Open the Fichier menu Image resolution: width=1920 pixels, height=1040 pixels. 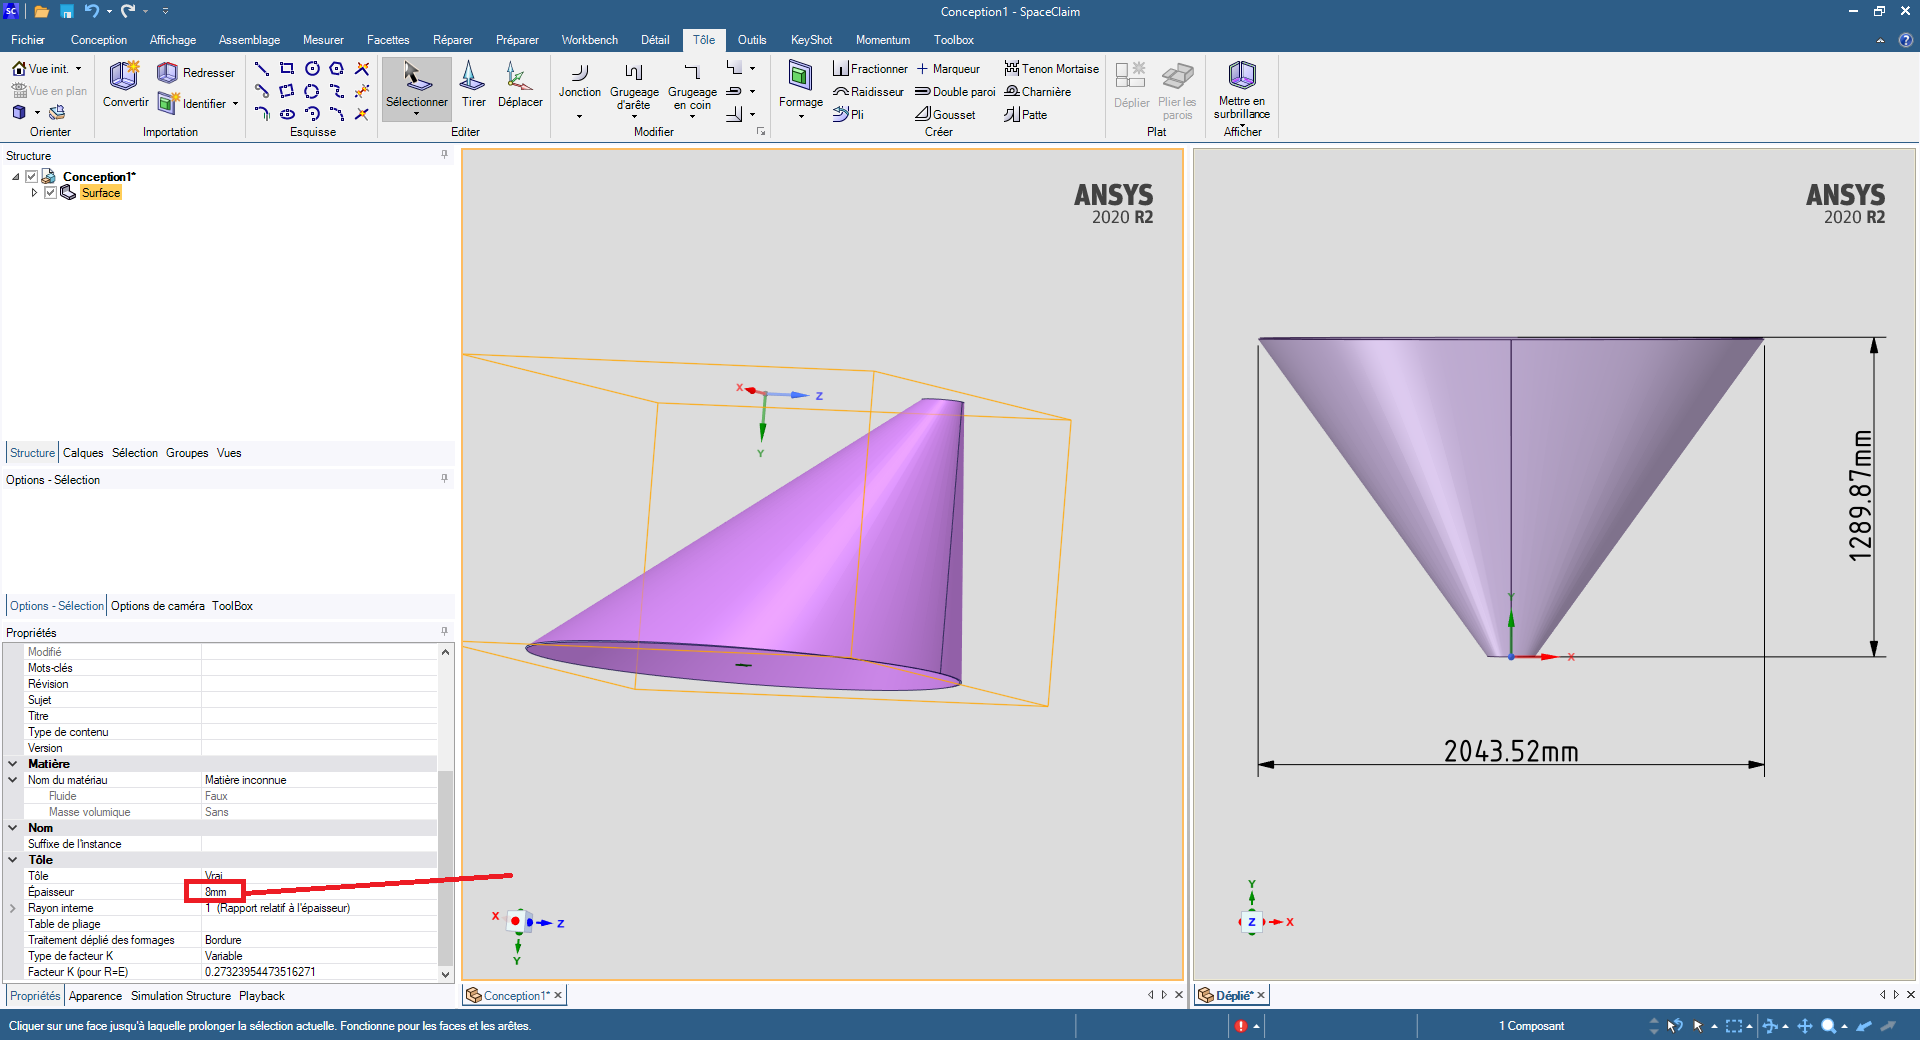pyautogui.click(x=28, y=40)
